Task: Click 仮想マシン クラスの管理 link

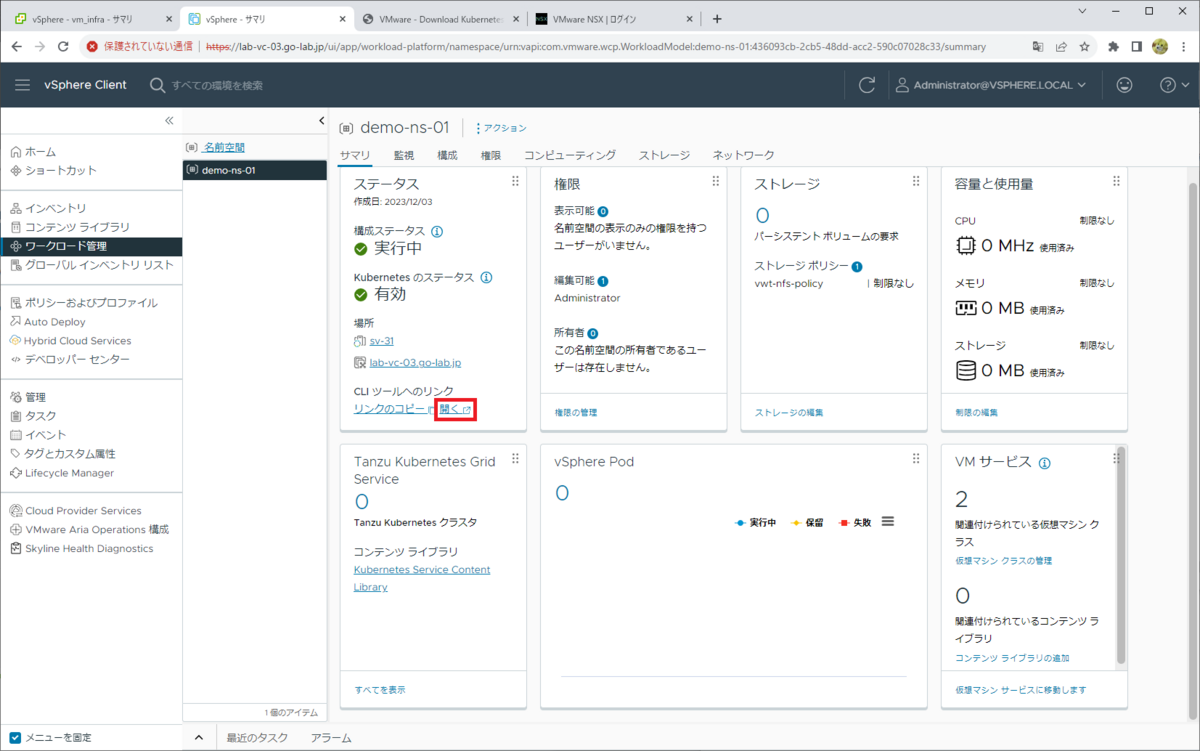Action: (1003, 561)
